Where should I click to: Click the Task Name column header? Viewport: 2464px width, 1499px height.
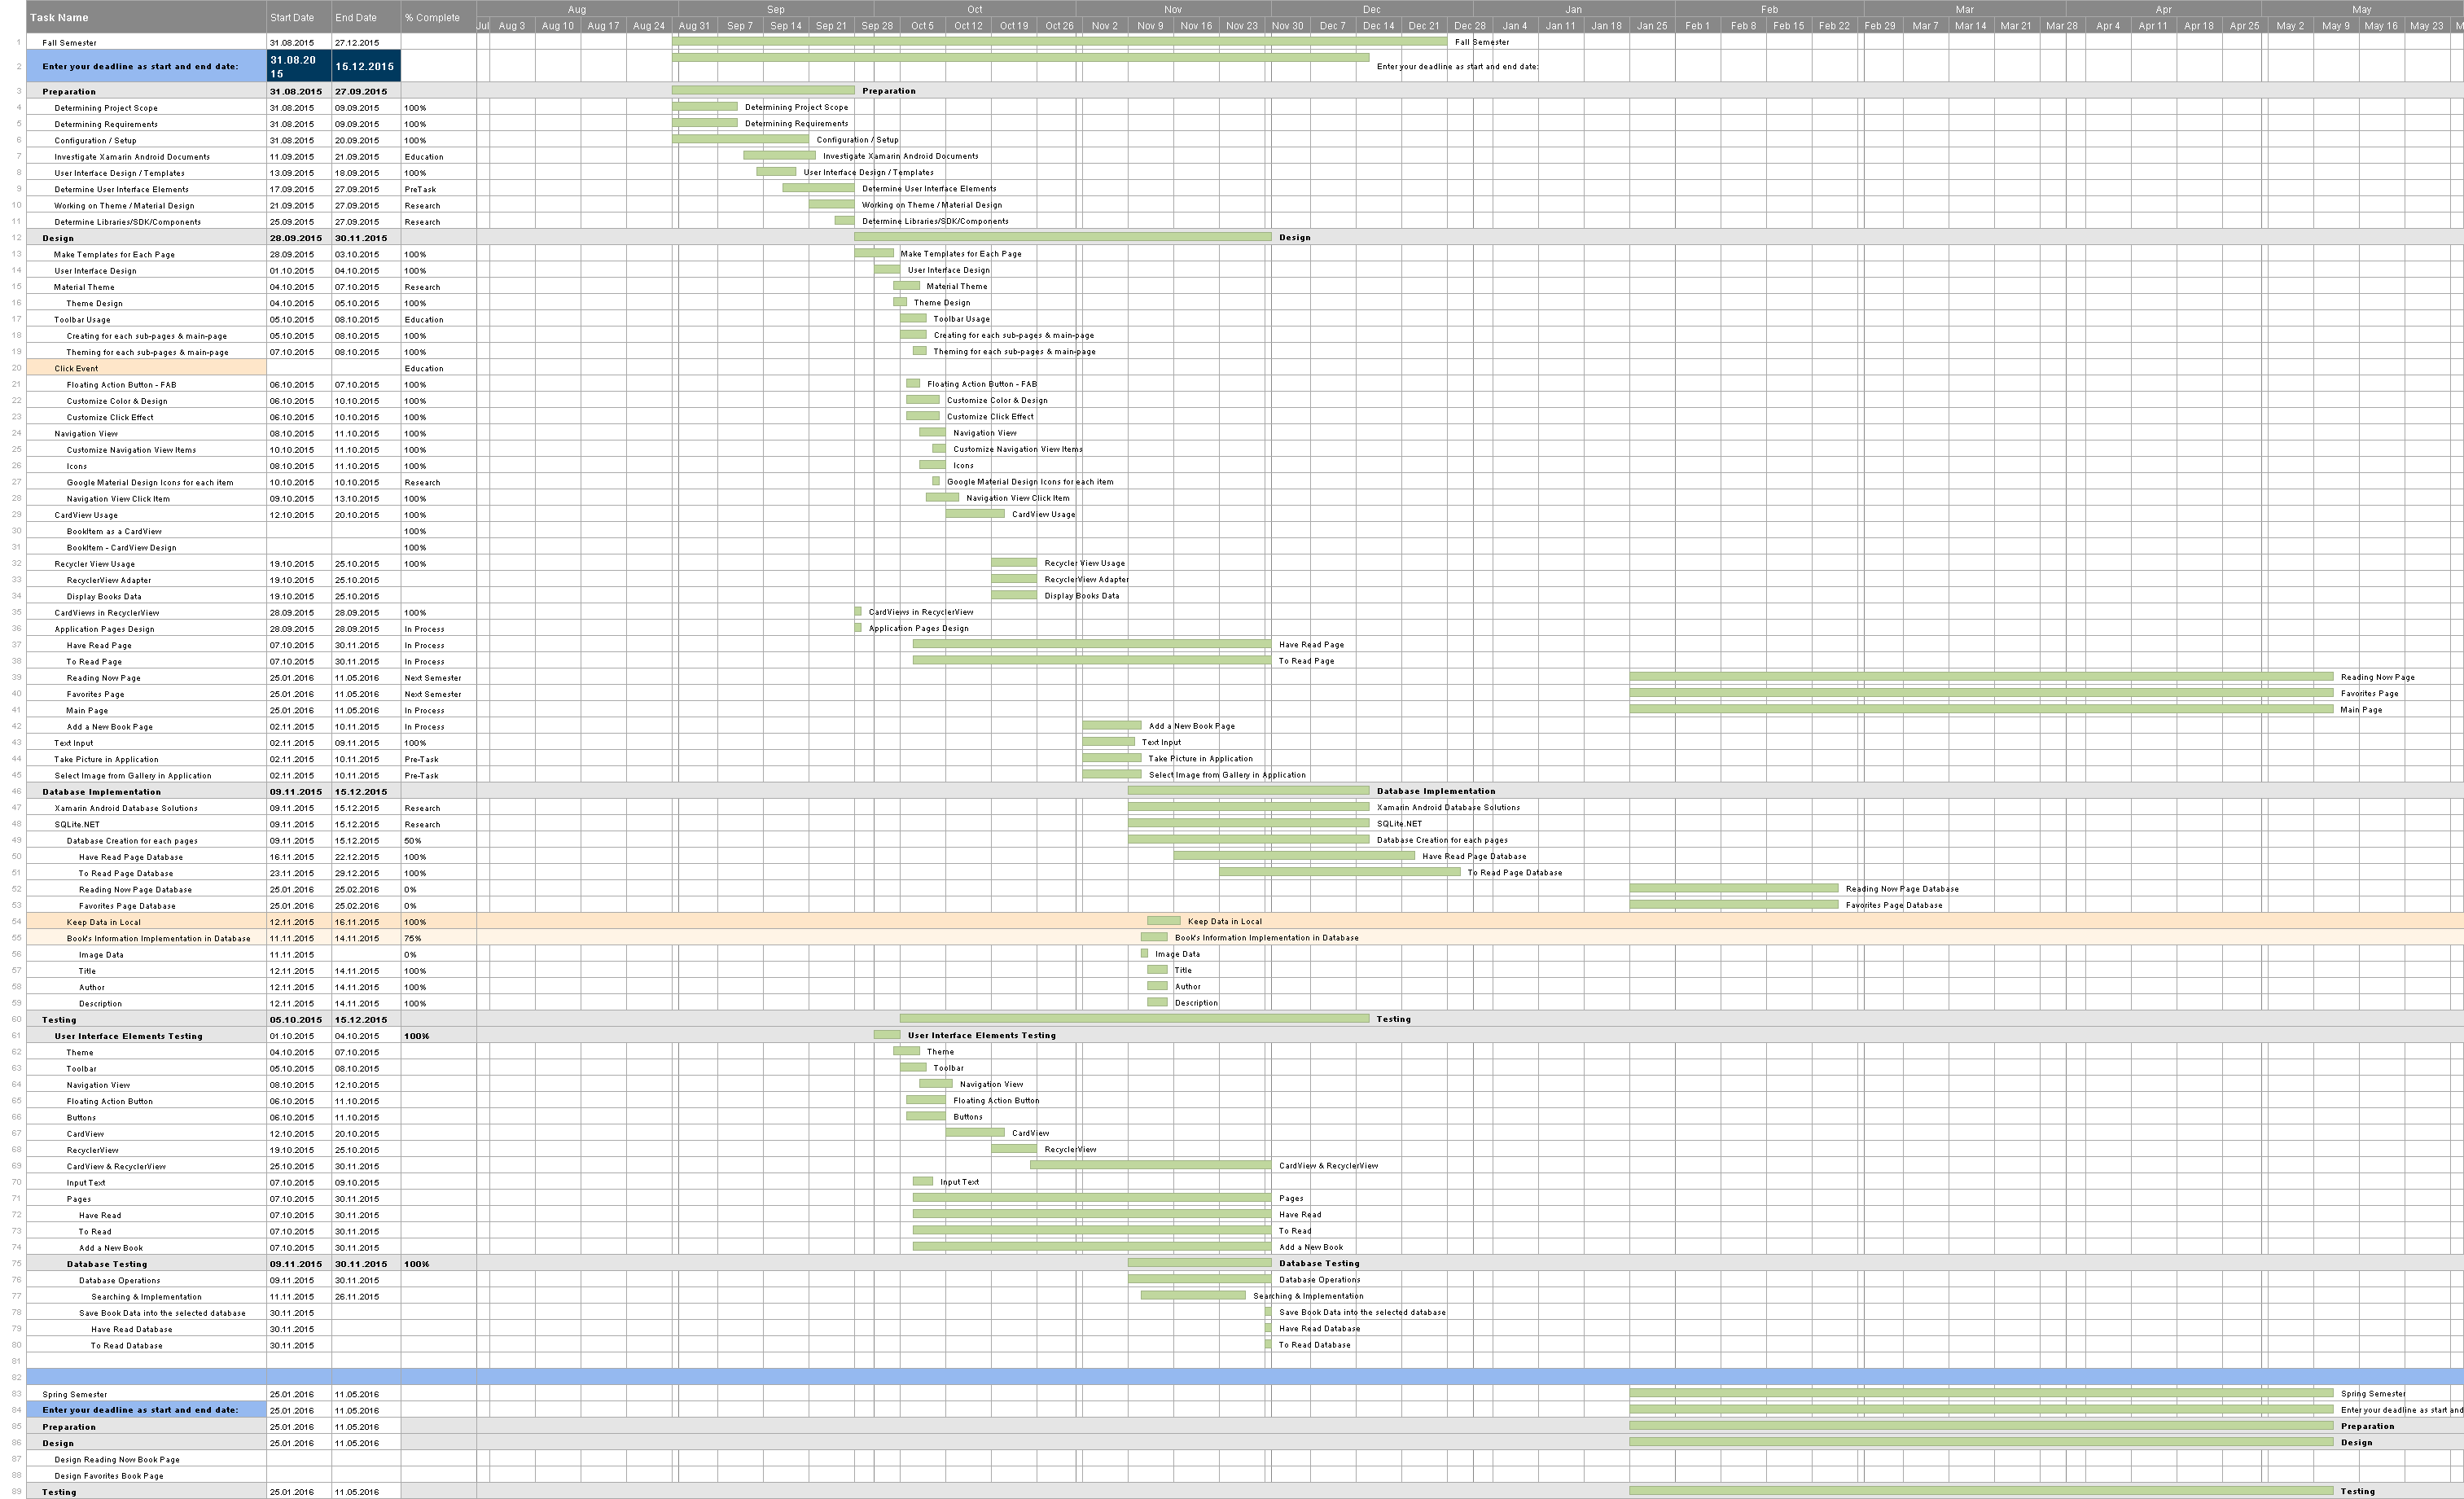point(59,17)
